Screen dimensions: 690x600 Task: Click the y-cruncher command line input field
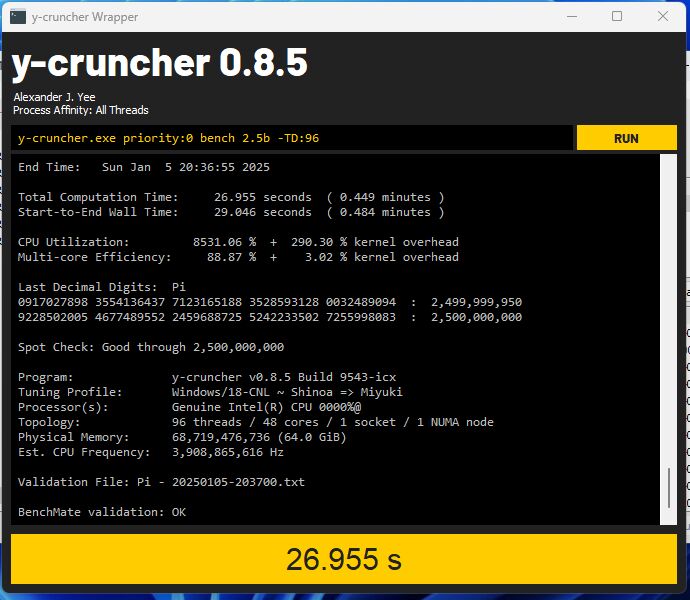point(292,138)
